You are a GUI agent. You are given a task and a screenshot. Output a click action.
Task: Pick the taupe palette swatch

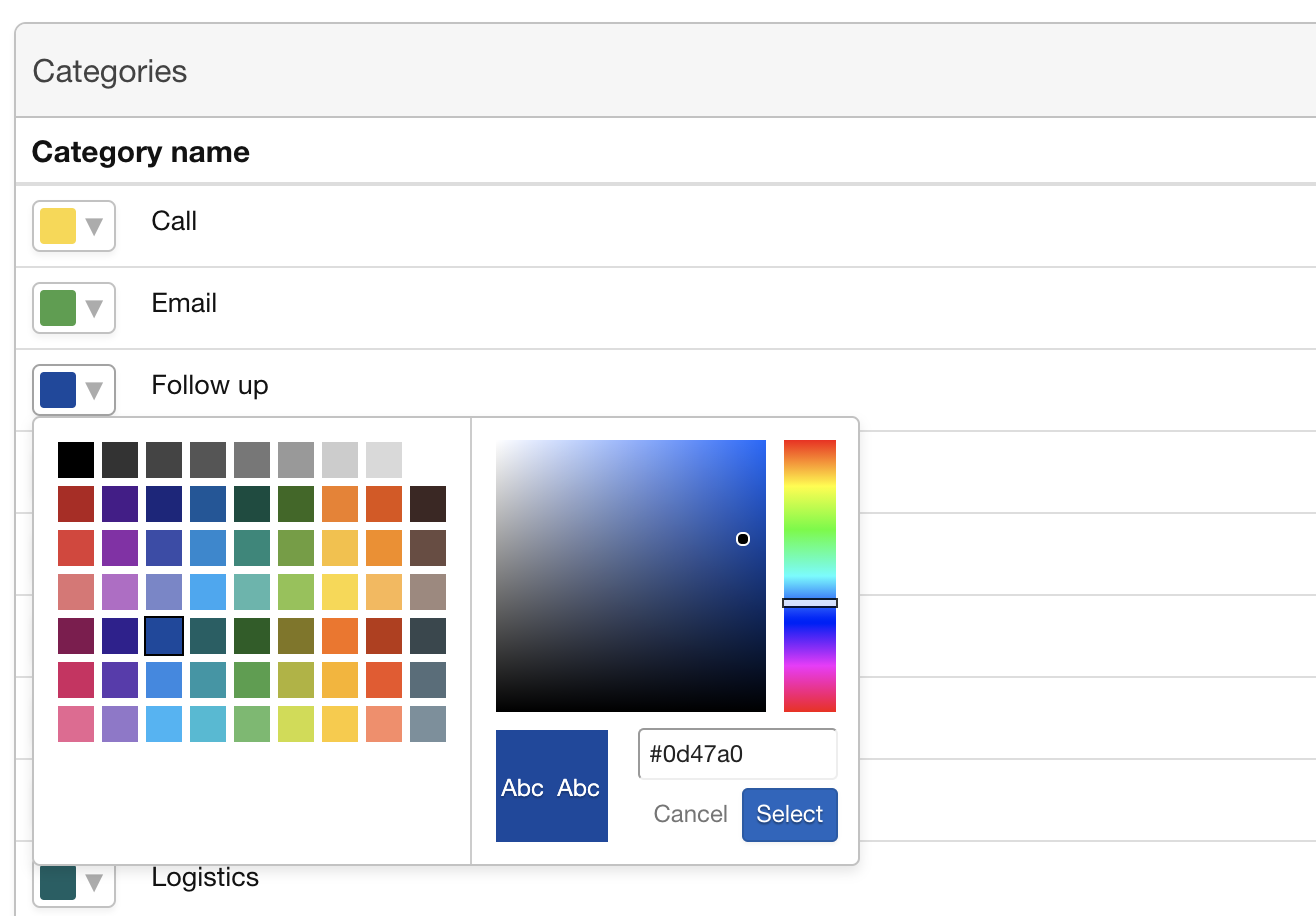point(428,592)
